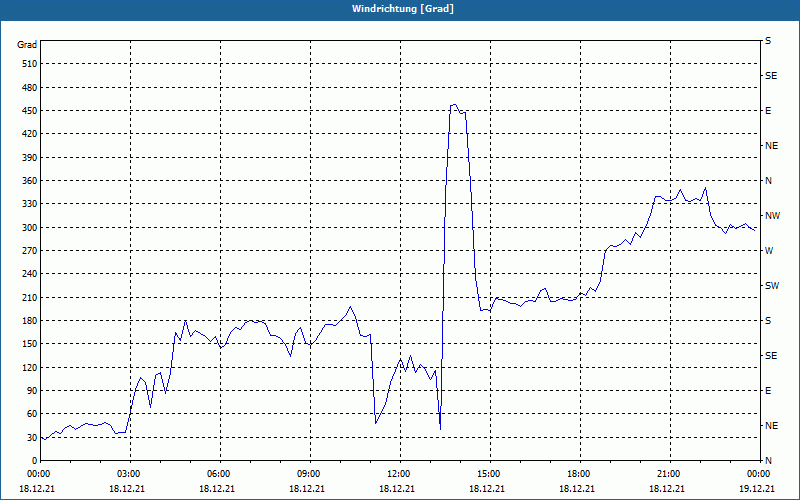
Task: Select the 09:00 time axis label
Action: point(307,474)
